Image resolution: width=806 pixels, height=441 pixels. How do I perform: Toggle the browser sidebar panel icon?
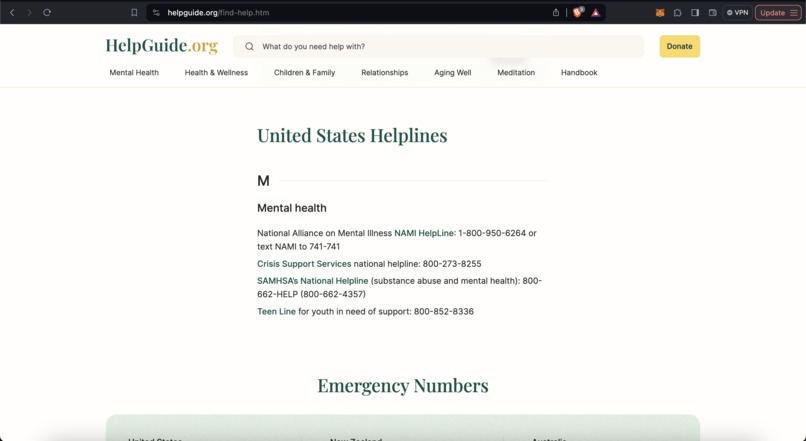pos(695,13)
